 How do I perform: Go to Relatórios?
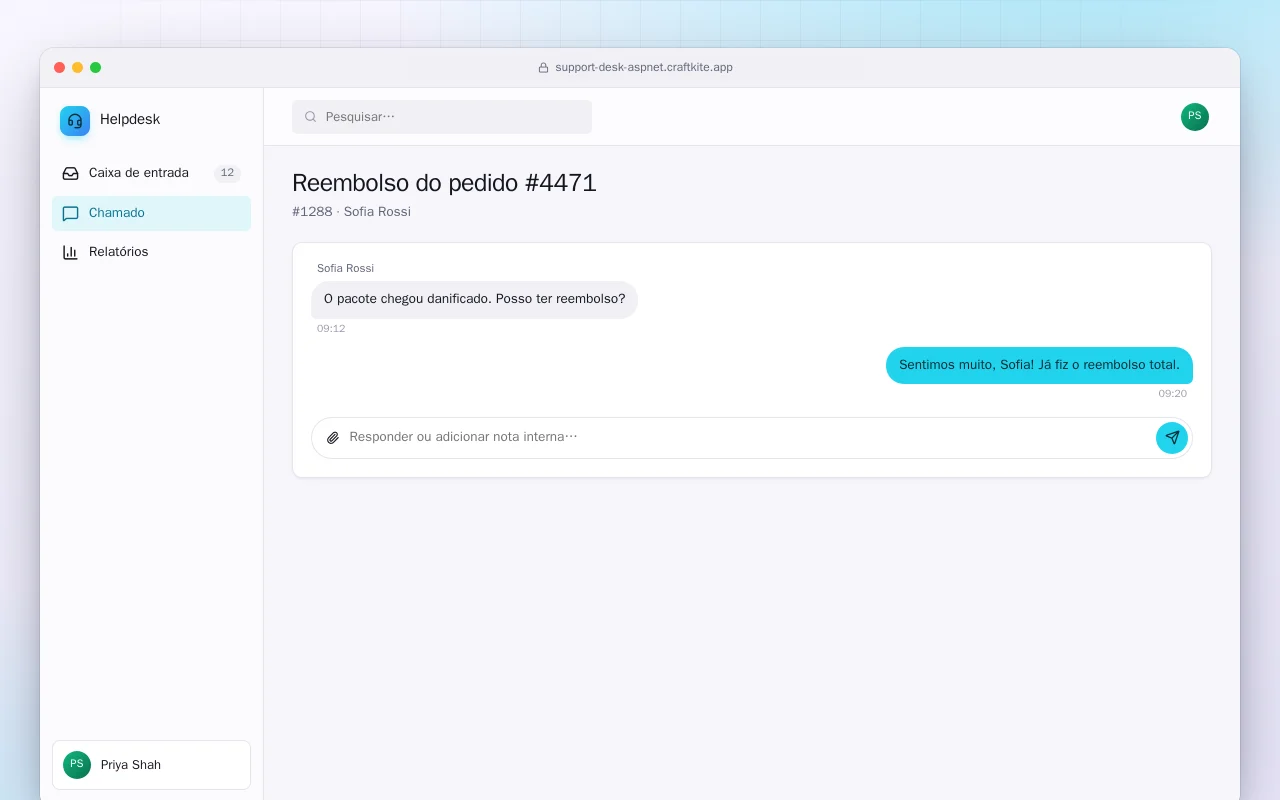click(x=151, y=252)
